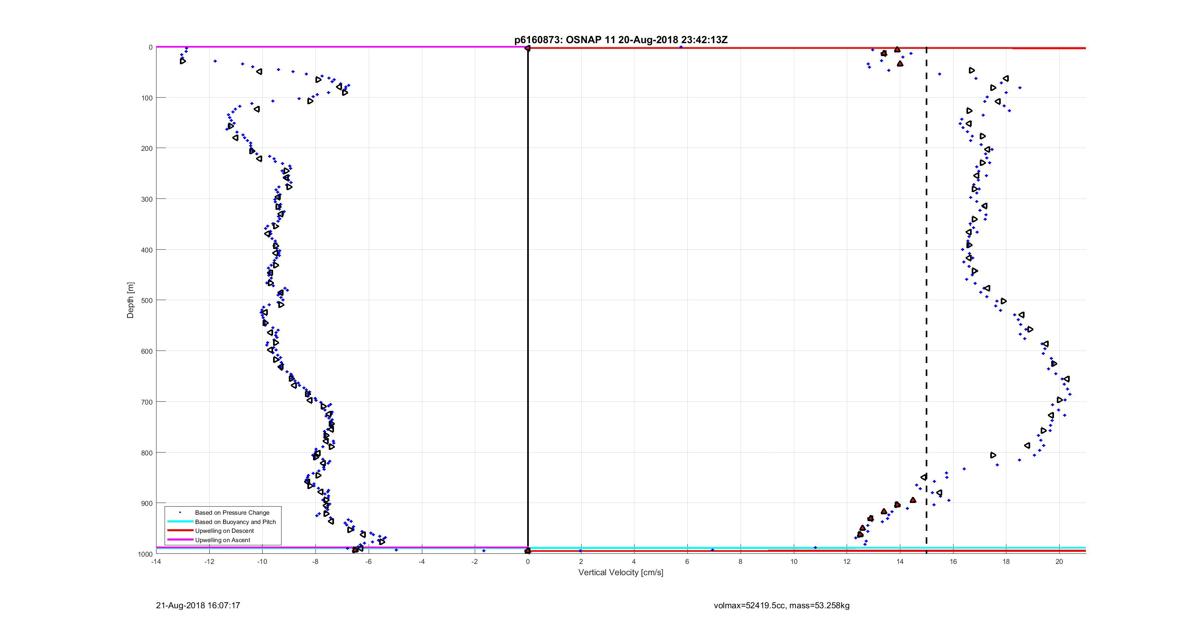Screen dimensions: 1200x622
Task: Click the x-axis tick label '-2'
Action: (474, 561)
